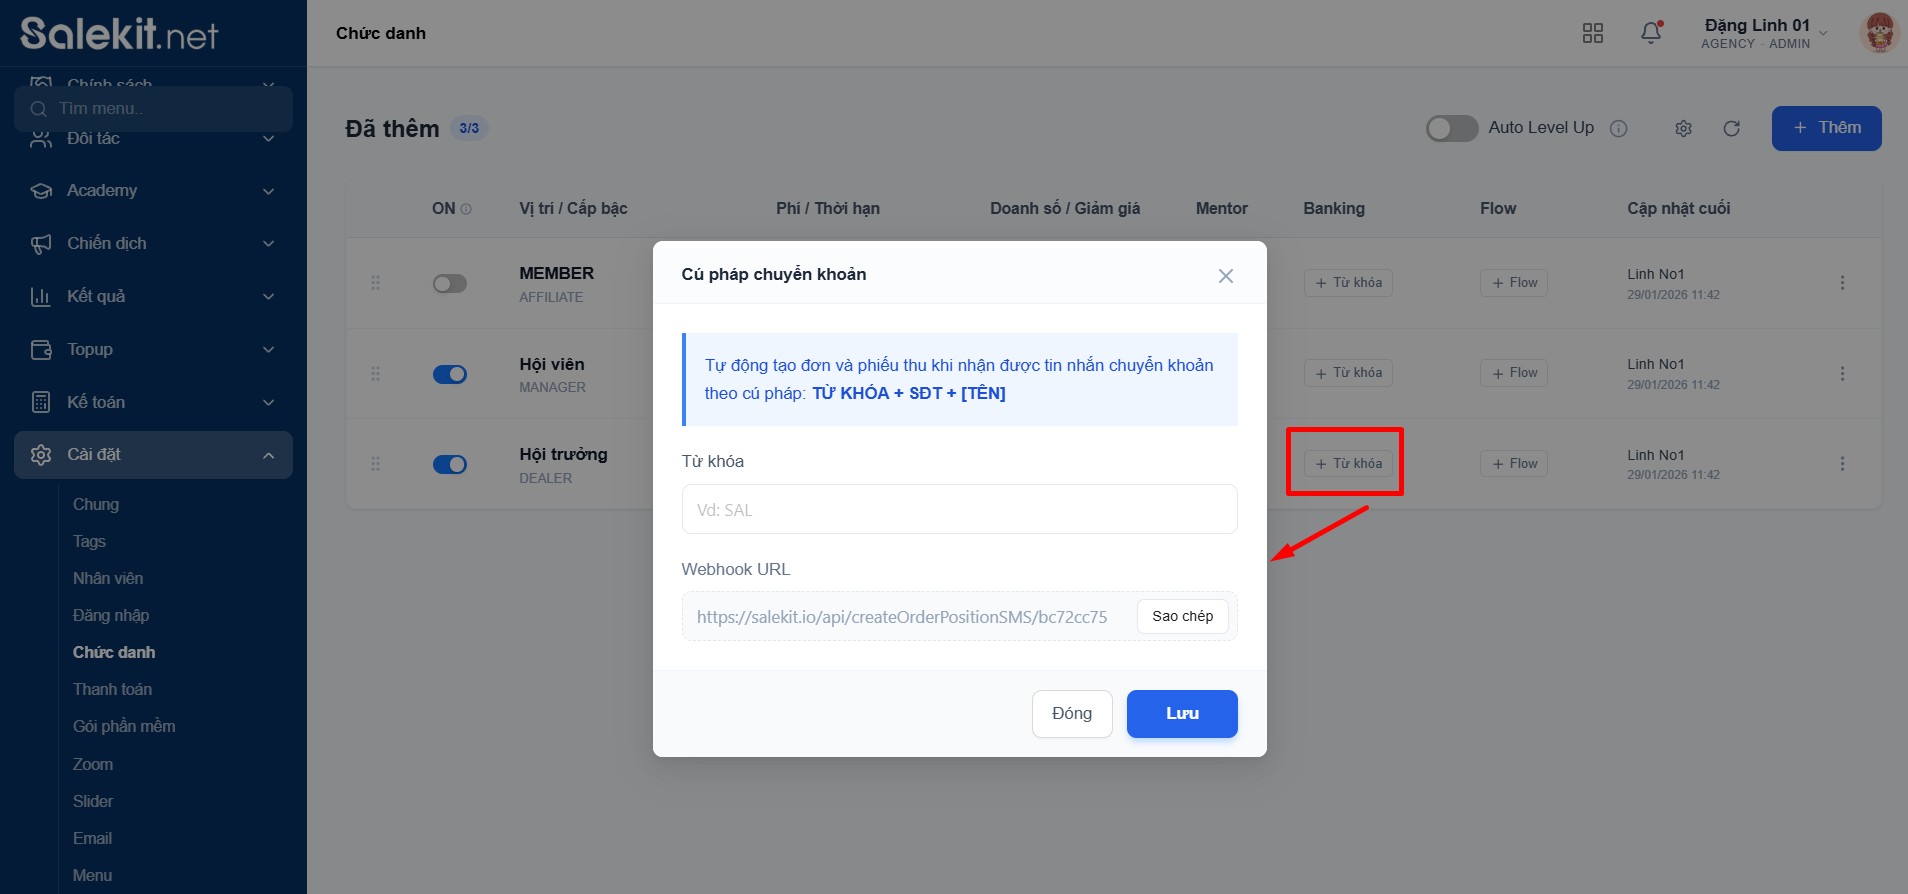Open the apps grid icon

(x=1593, y=33)
